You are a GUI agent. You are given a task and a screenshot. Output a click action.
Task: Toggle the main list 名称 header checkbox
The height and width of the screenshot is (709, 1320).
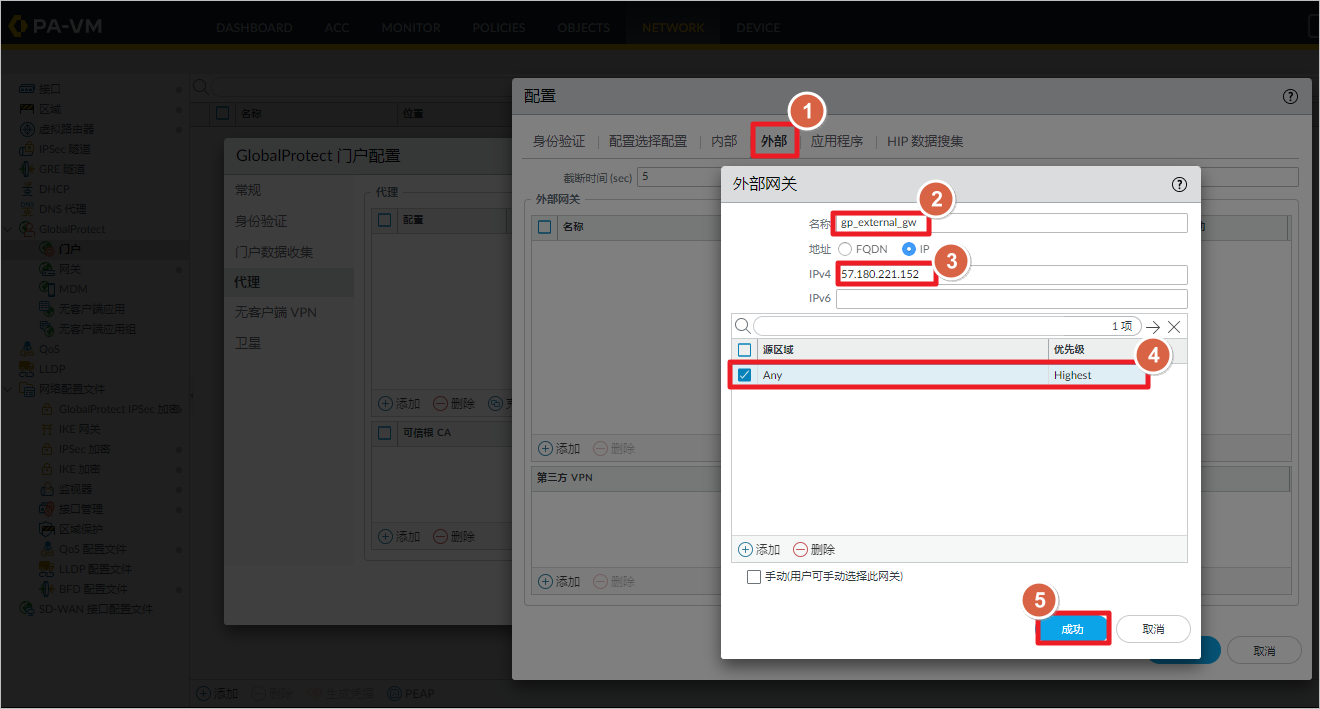tap(223, 114)
